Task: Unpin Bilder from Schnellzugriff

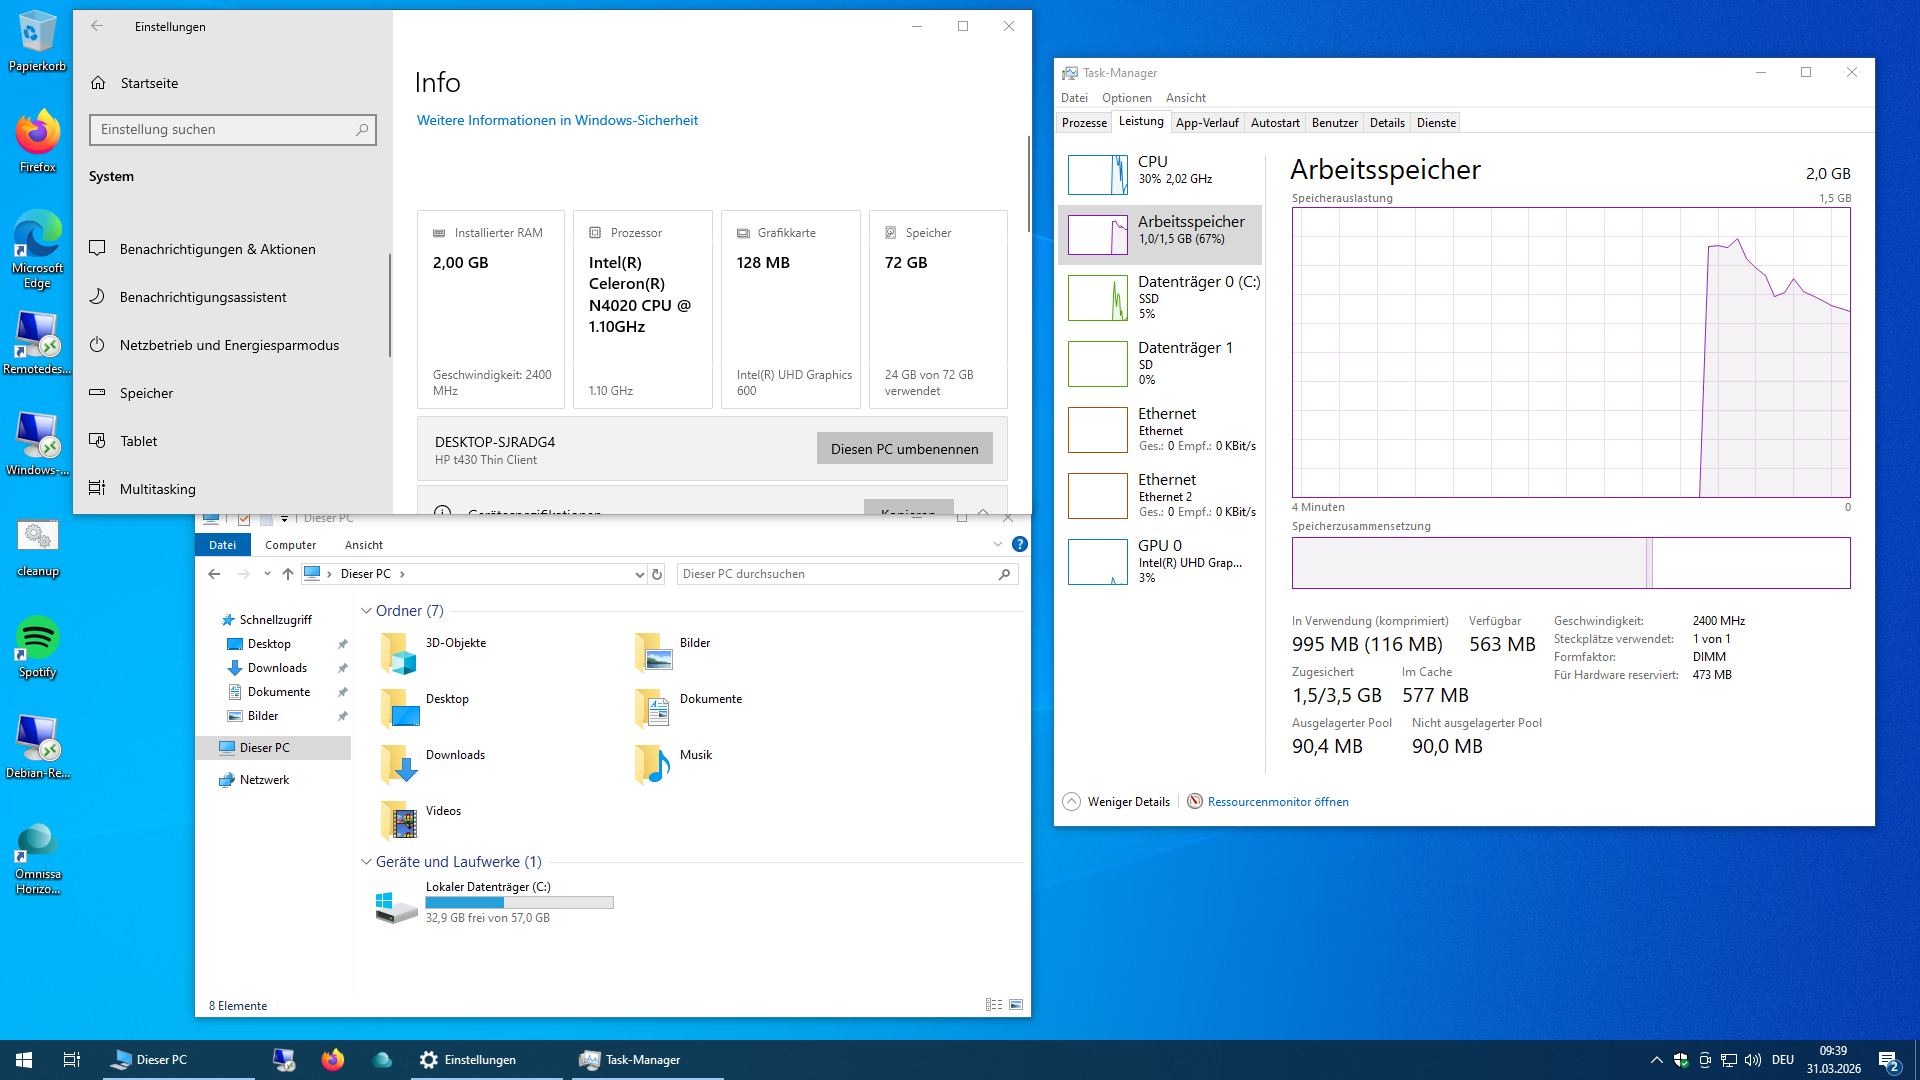Action: pyautogui.click(x=342, y=716)
